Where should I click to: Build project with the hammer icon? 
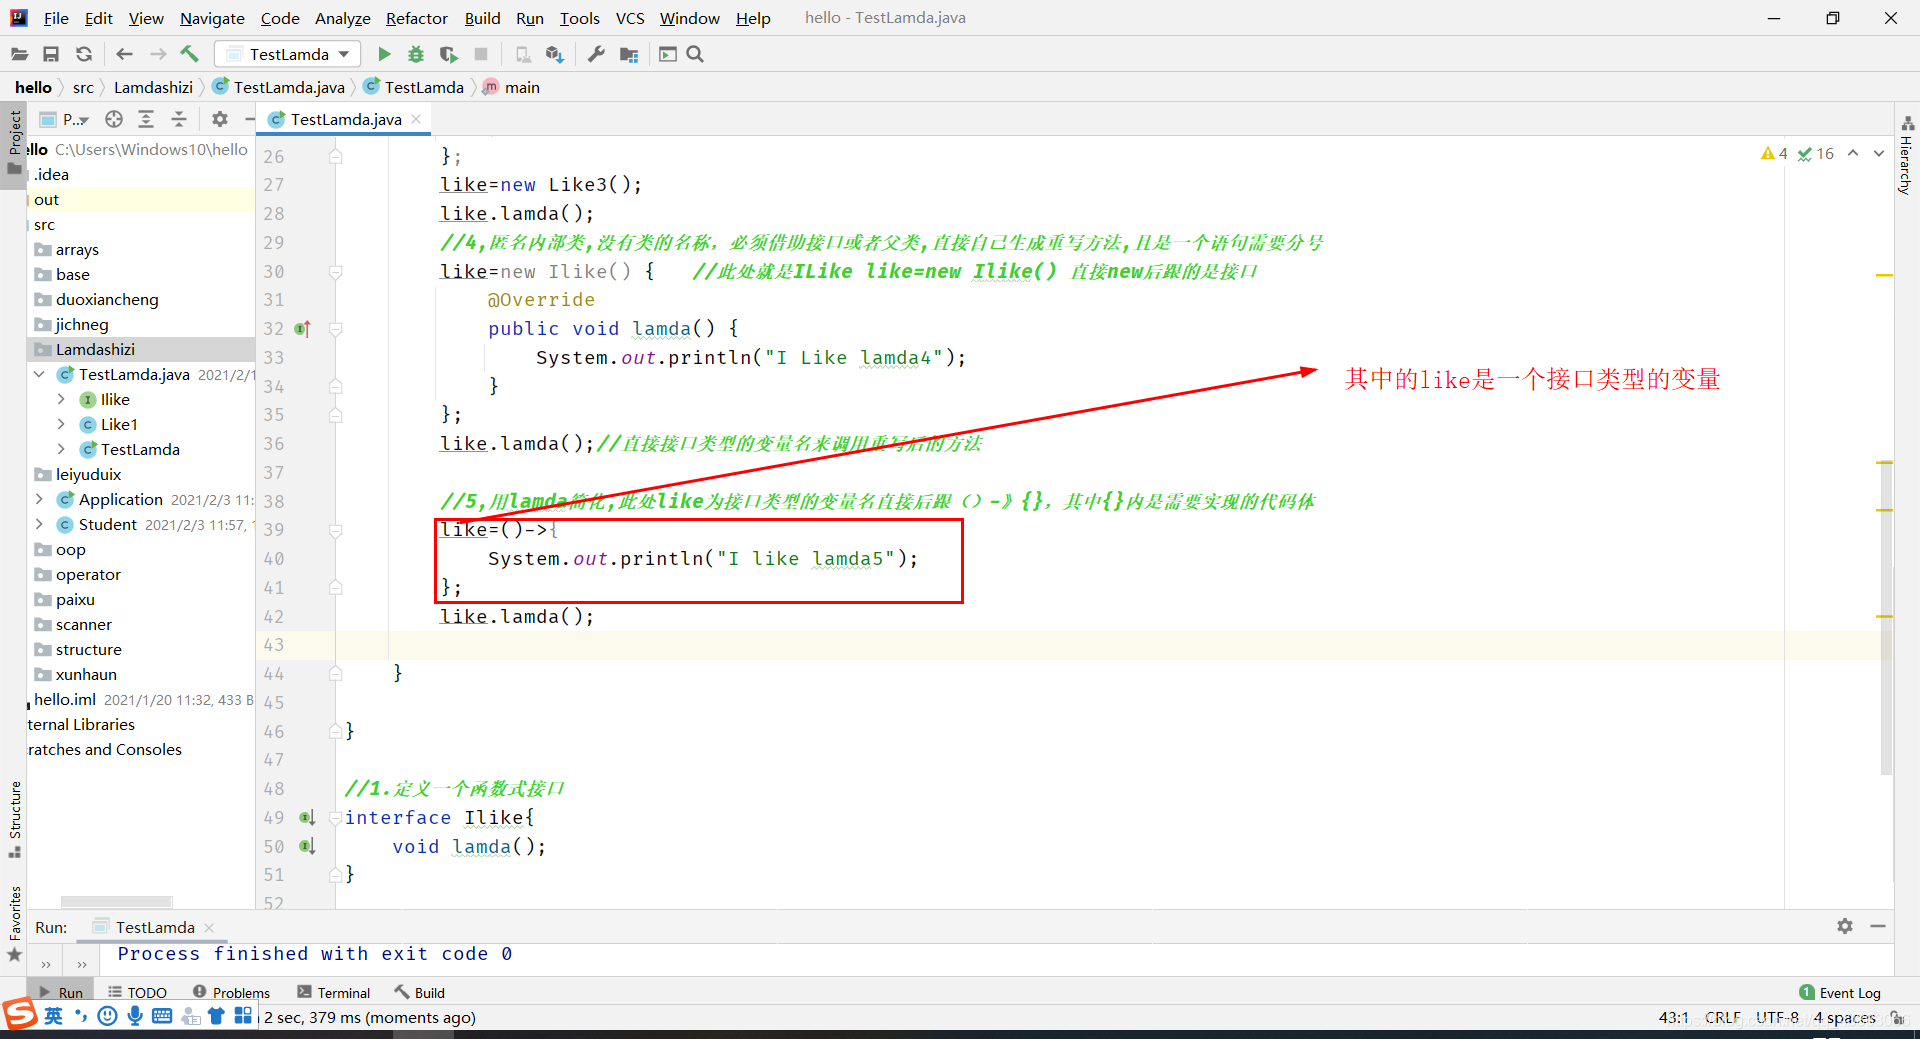[190, 54]
